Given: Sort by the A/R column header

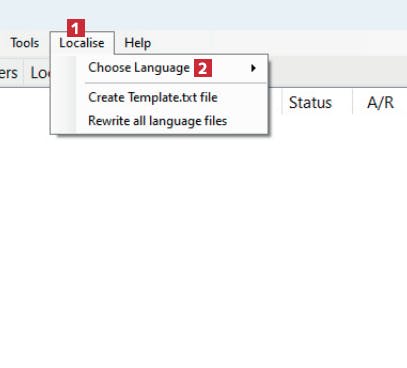Looking at the screenshot, I should coord(380,102).
